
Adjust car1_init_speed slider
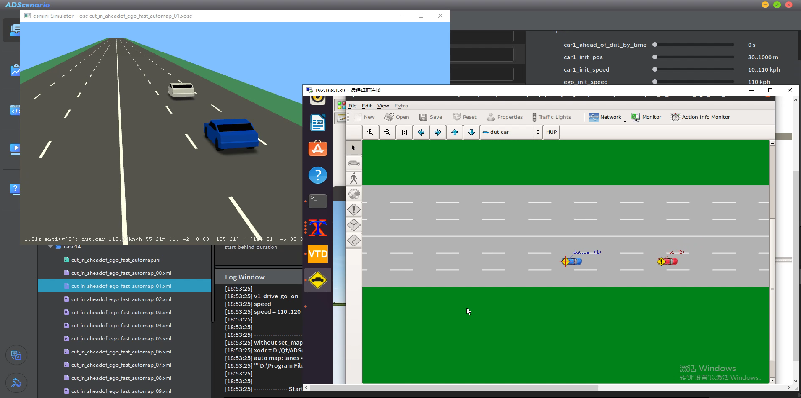coord(694,69)
